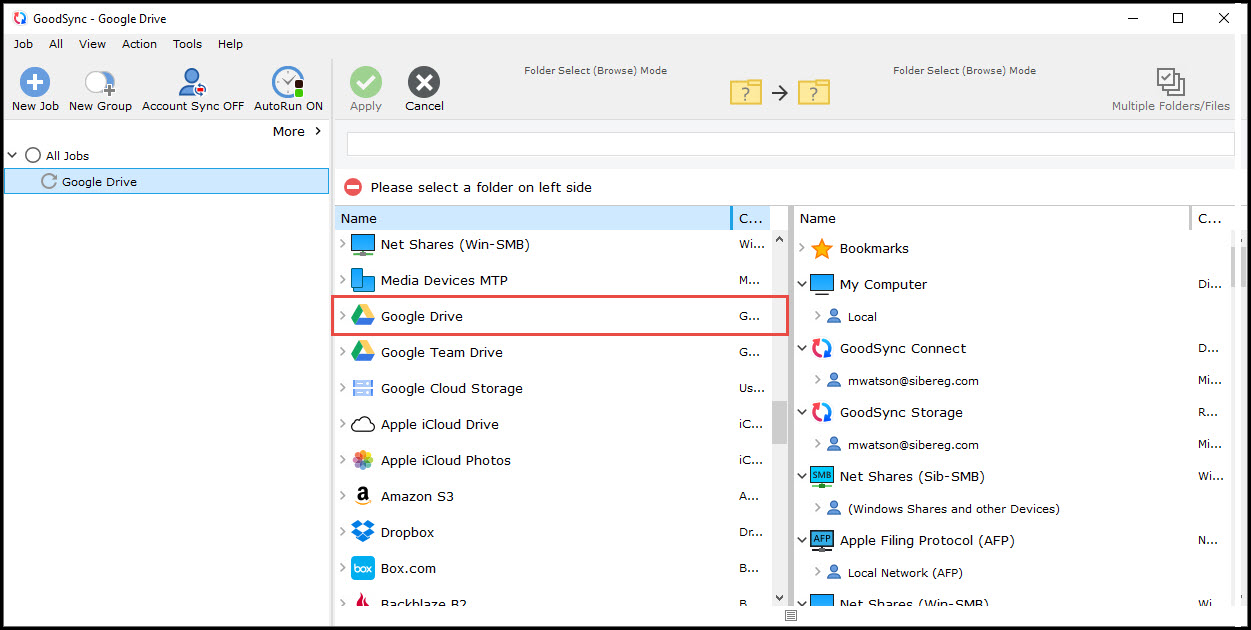
Task: Select the Dropbox icon in left list
Action: tap(363, 532)
